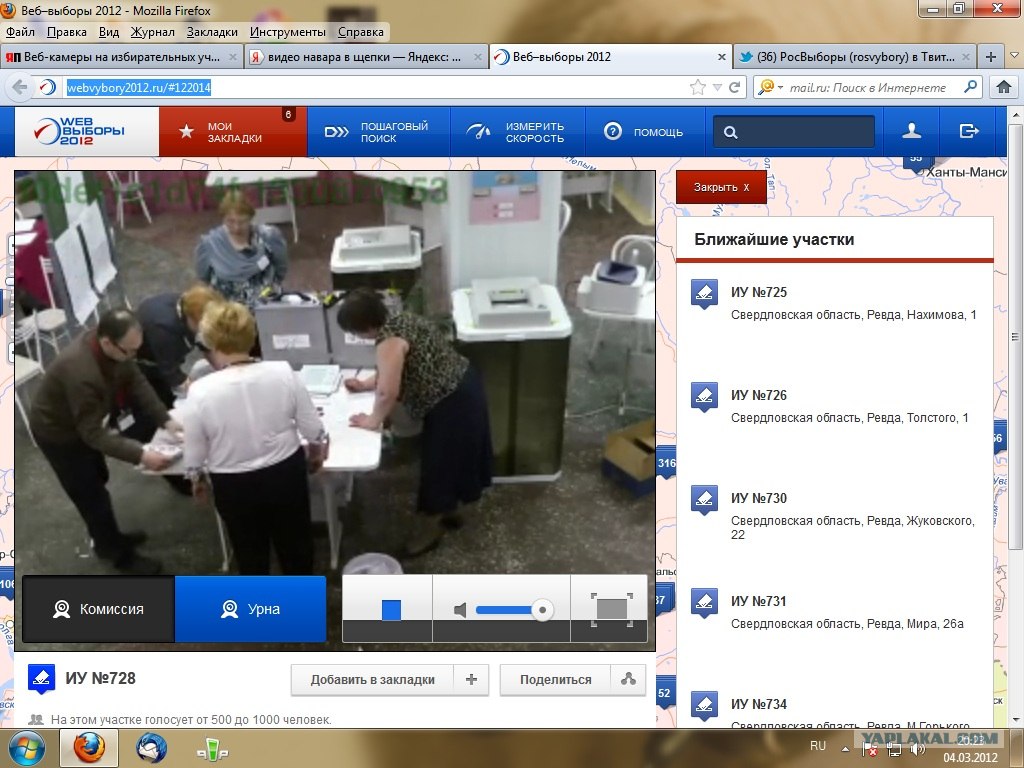This screenshot has height=768, width=1024.
Task: Click the share network icon beside Поделиться
Action: (x=628, y=680)
